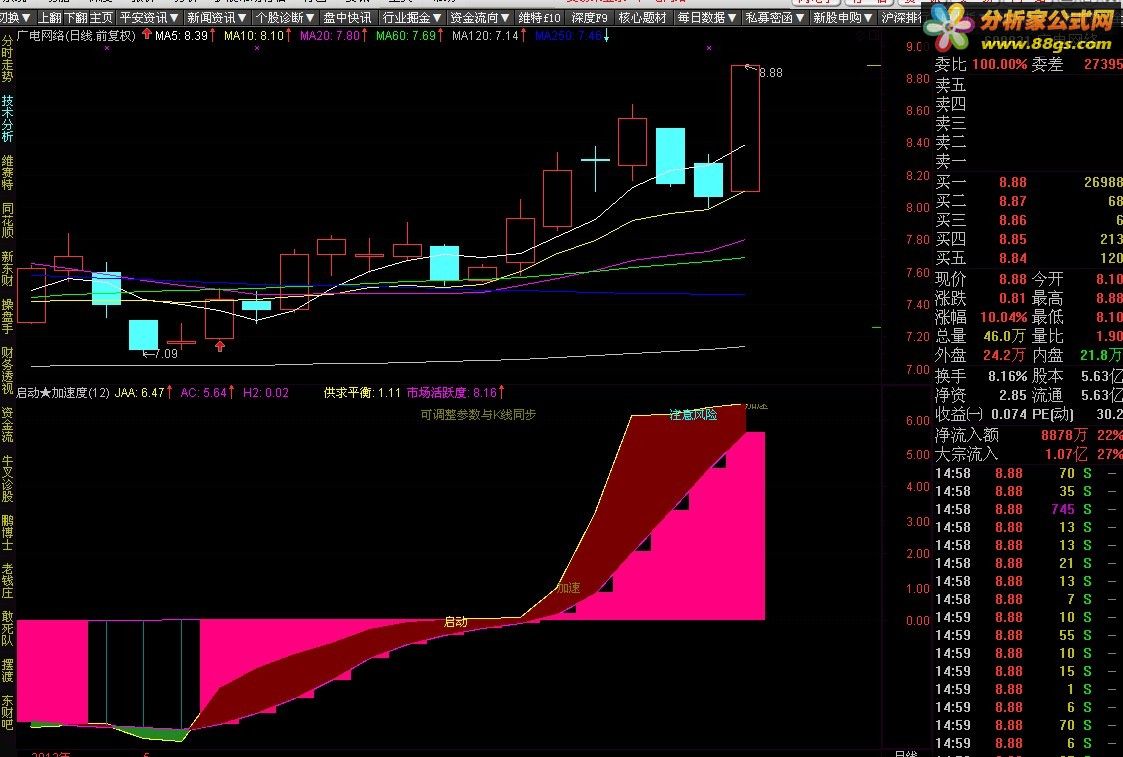Open the 平安资讯 dropdown menu
Image resolution: width=1123 pixels, height=757 pixels.
coord(149,17)
